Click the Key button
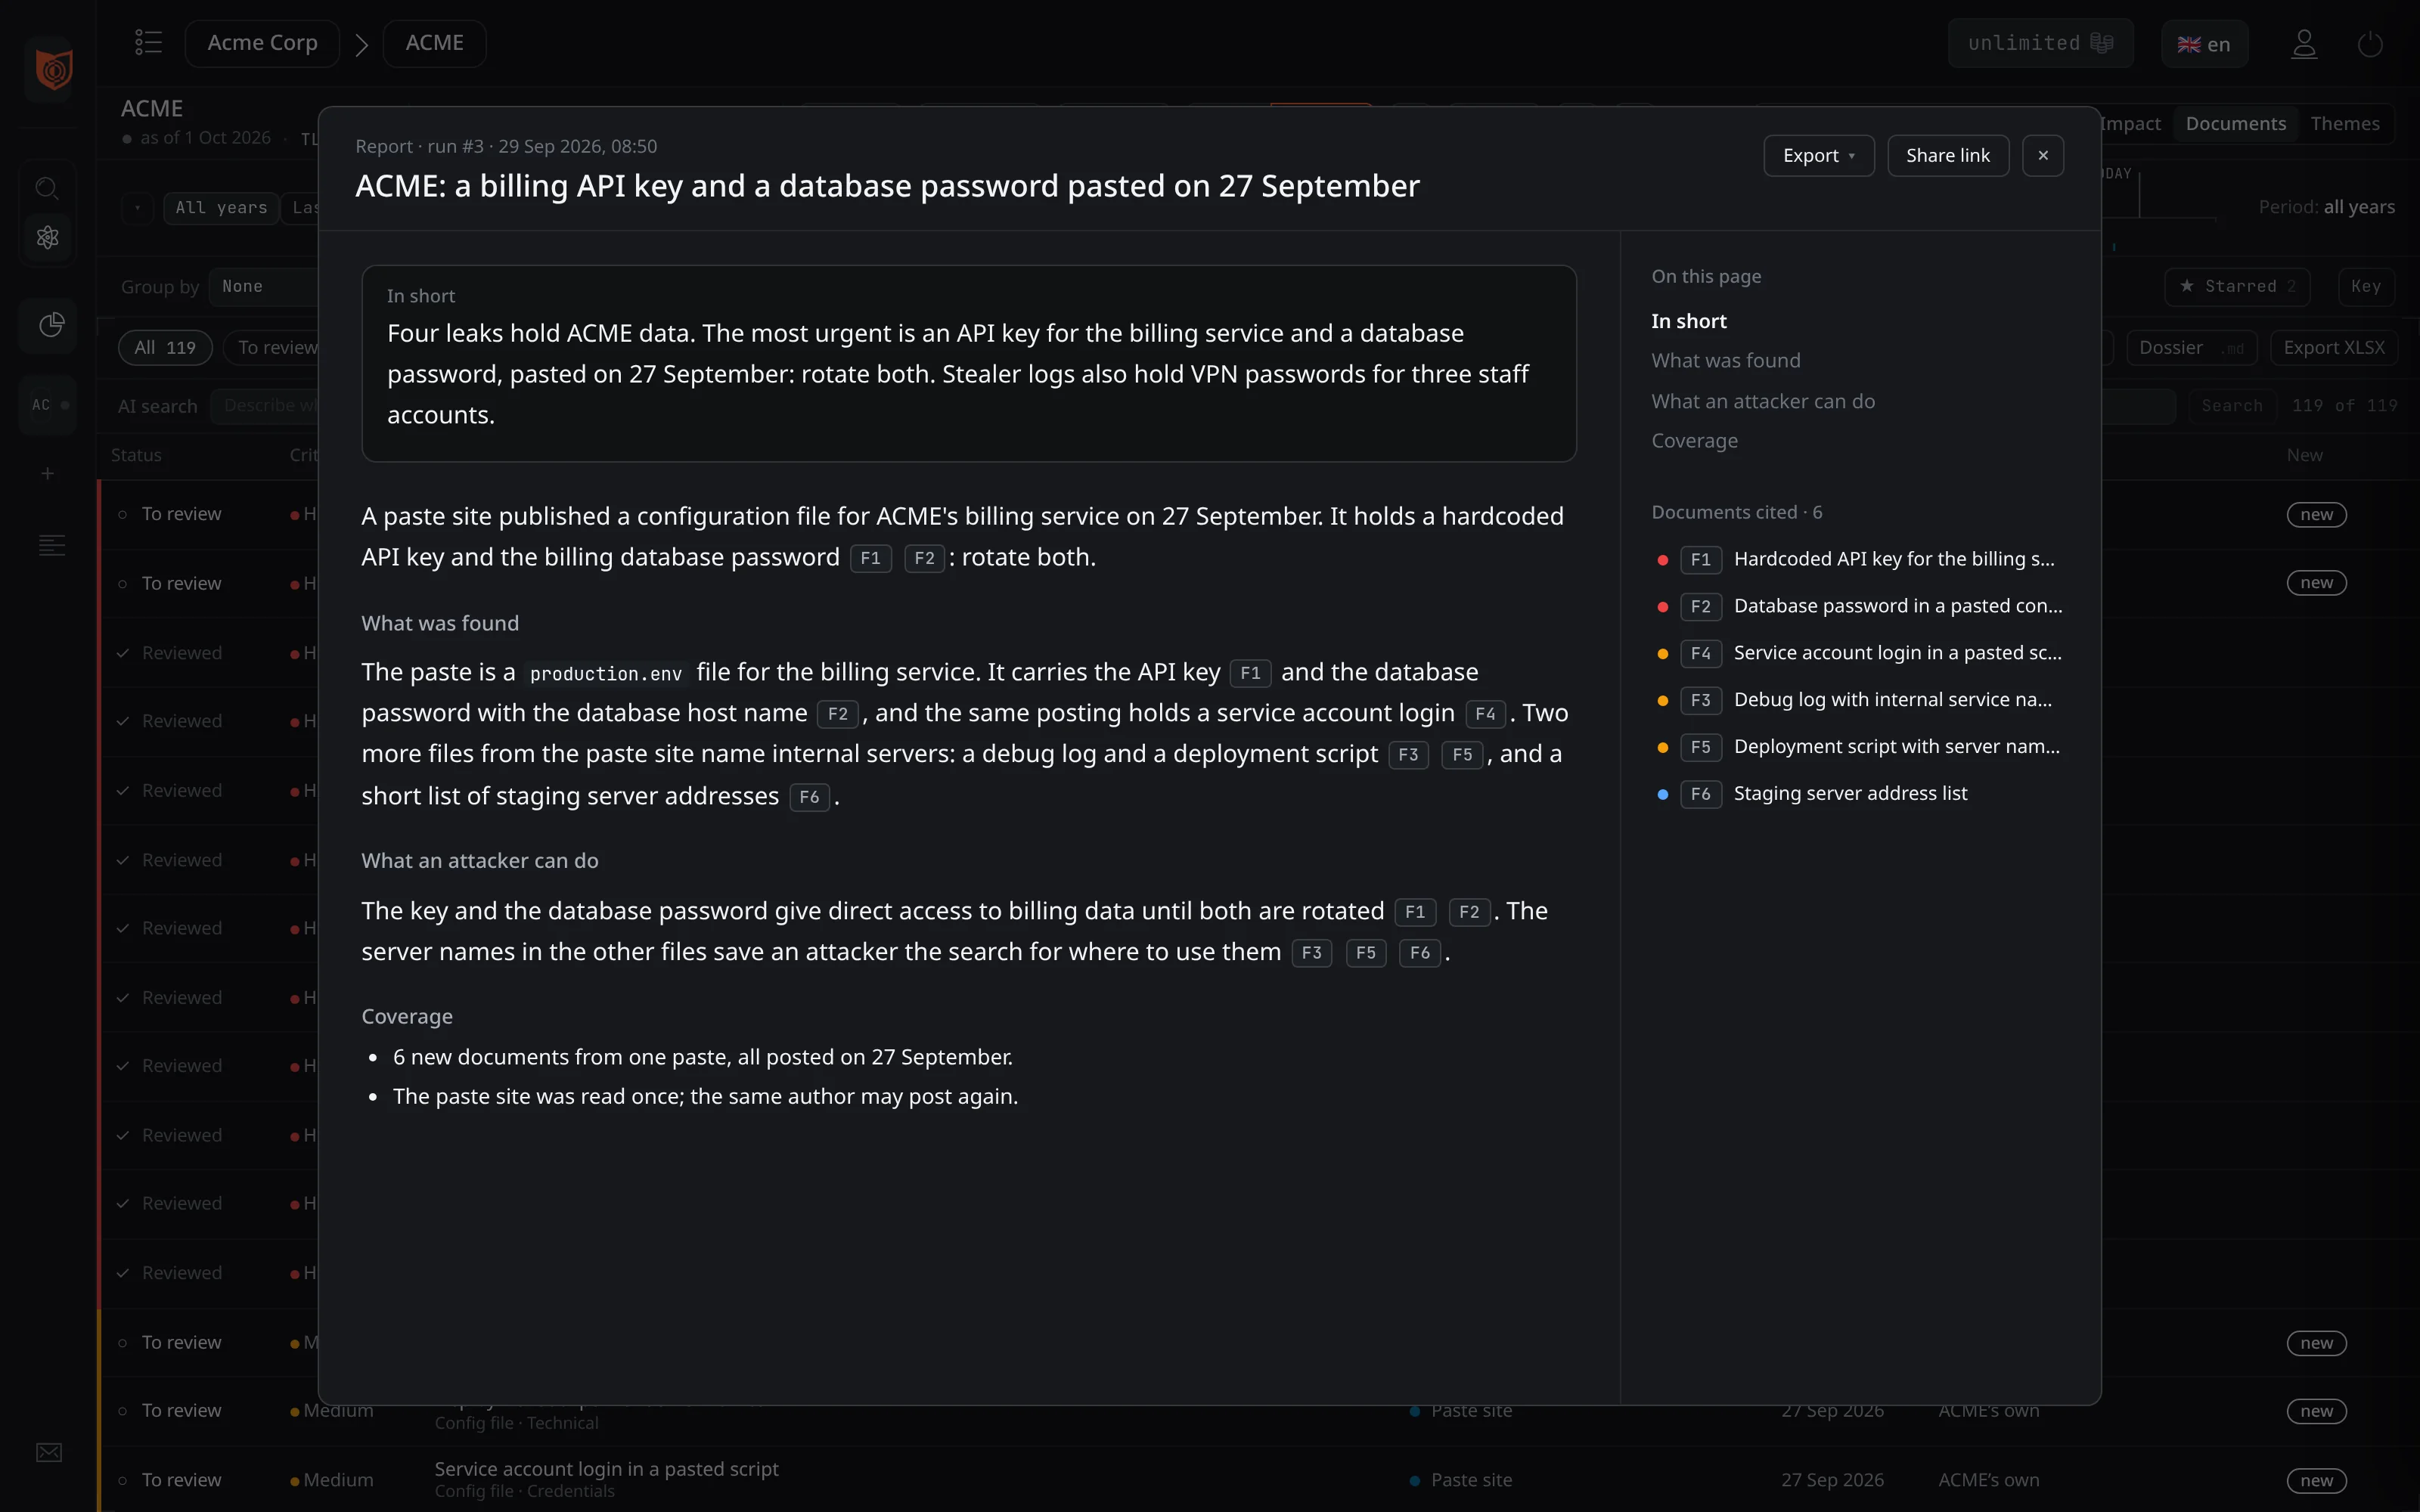This screenshot has width=2420, height=1512. coord(2365,286)
